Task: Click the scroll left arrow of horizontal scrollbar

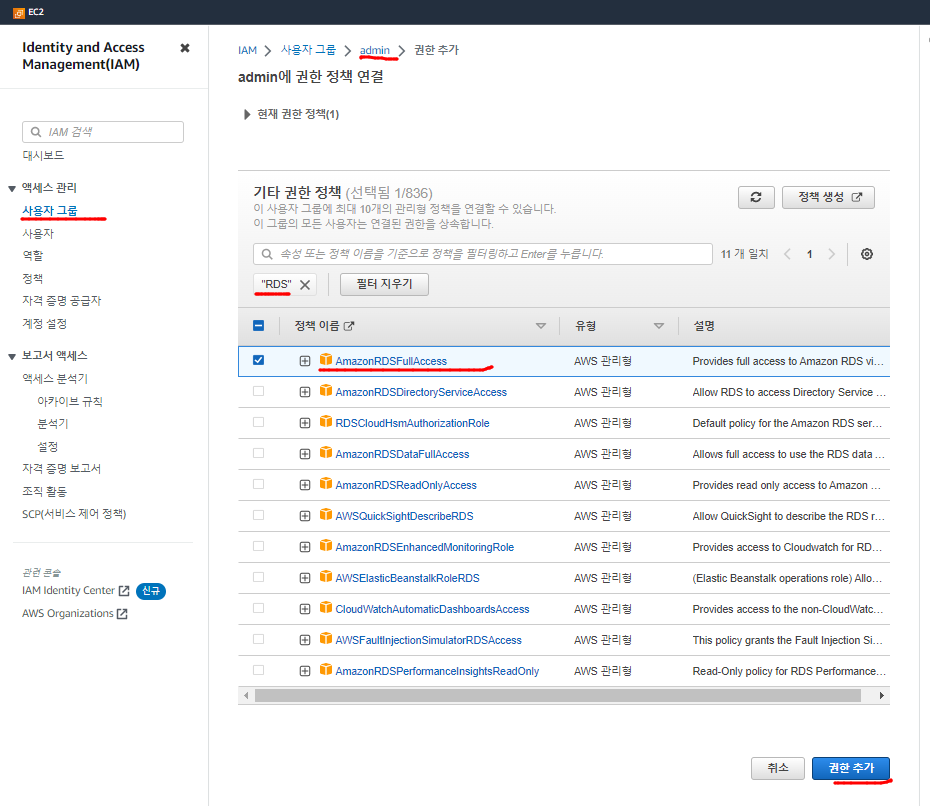Action: coord(246,695)
